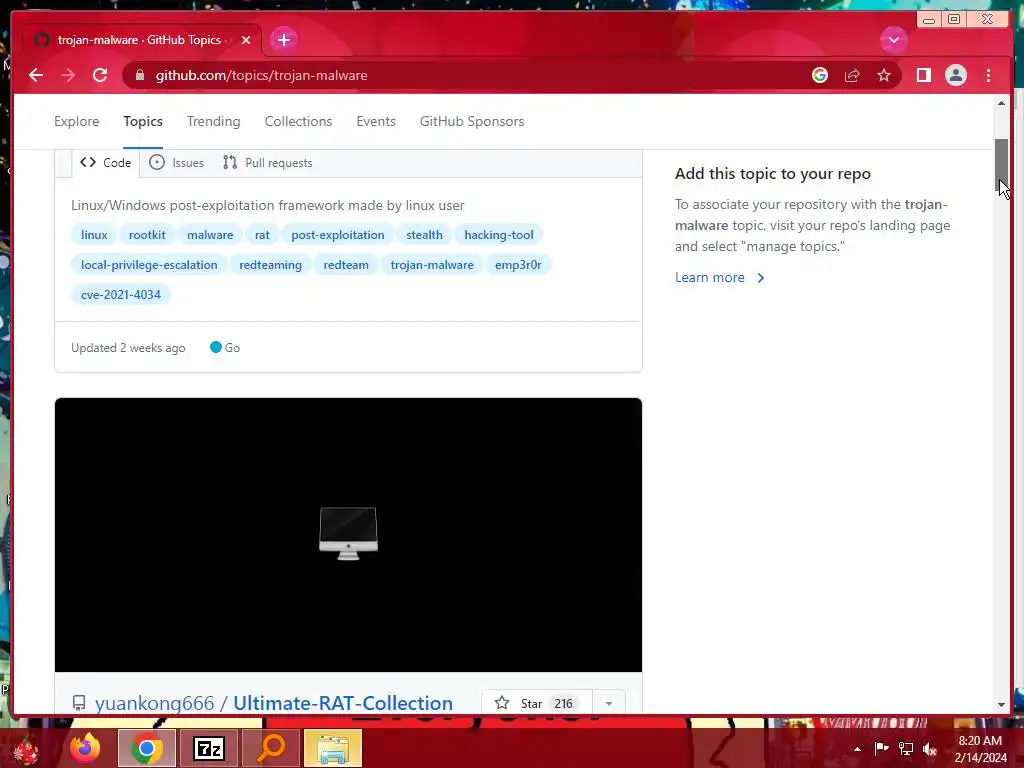Follow the Learn more link
This screenshot has width=1024, height=768.
click(x=719, y=278)
